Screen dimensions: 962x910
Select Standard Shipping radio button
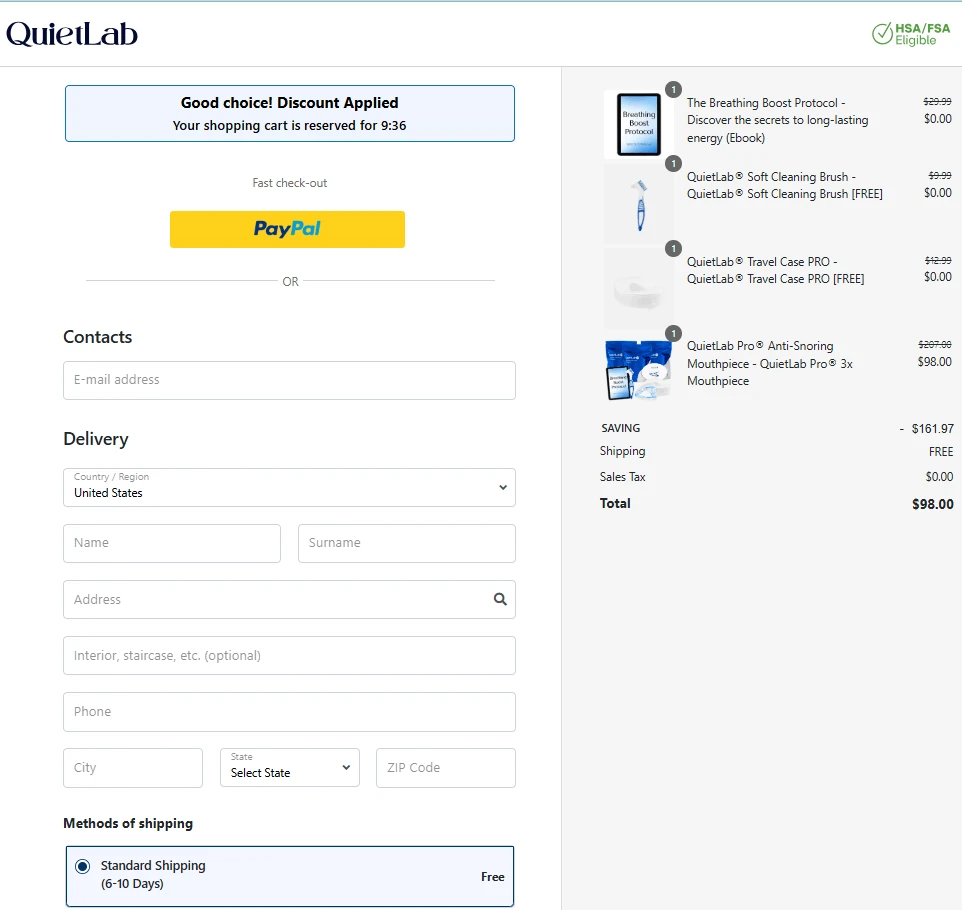pos(82,866)
